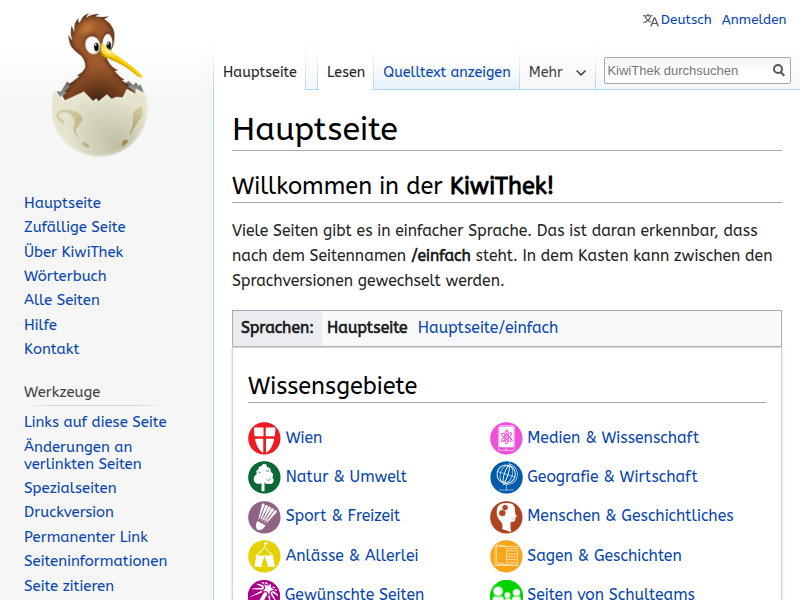
Task: Open the Druckversion tool link
Action: (69, 512)
